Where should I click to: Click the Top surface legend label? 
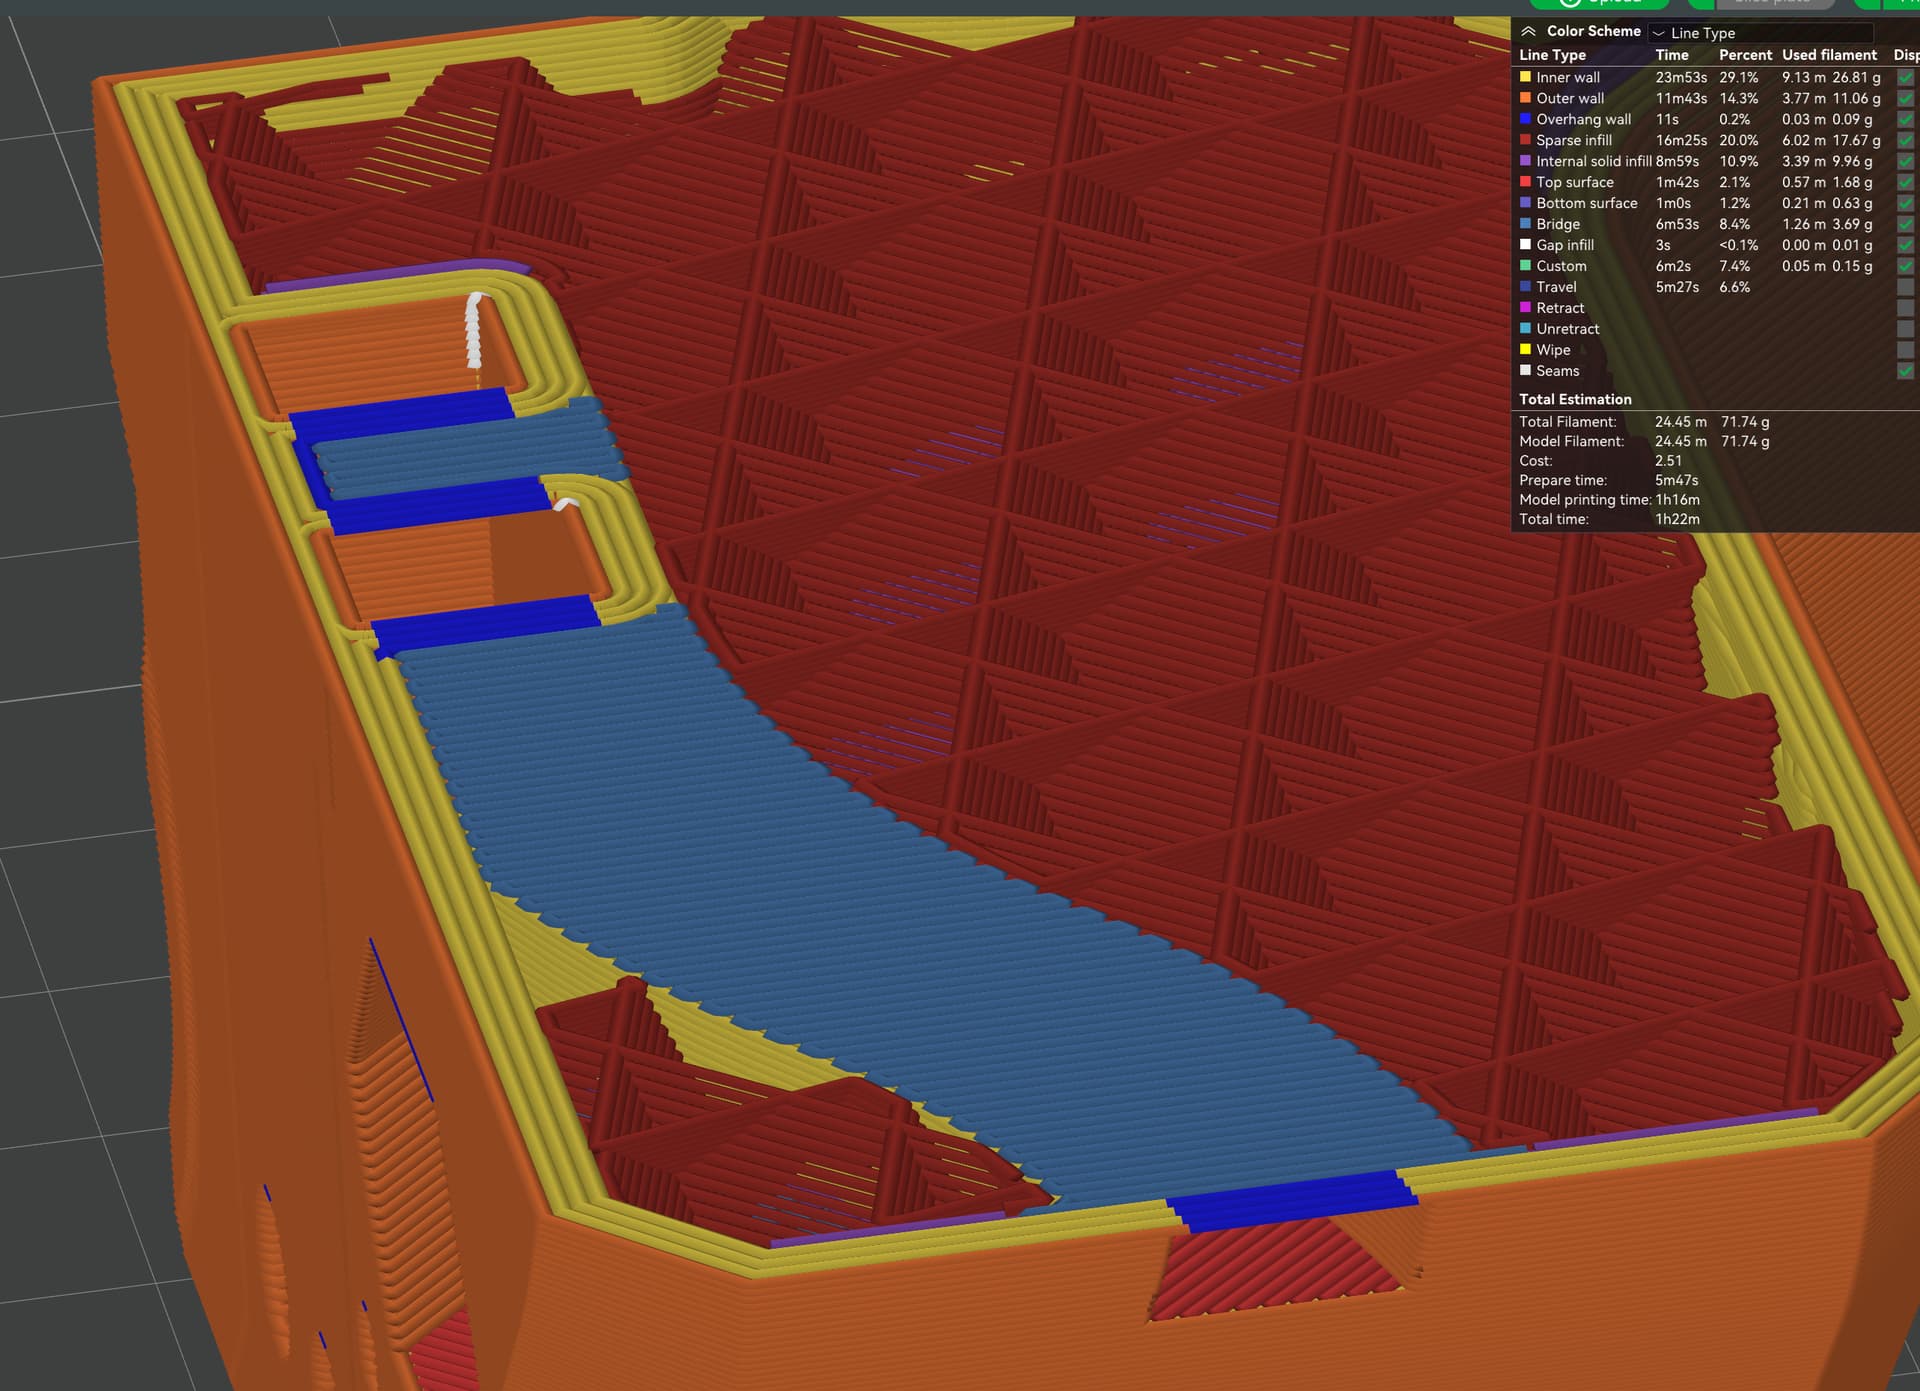point(1574,182)
